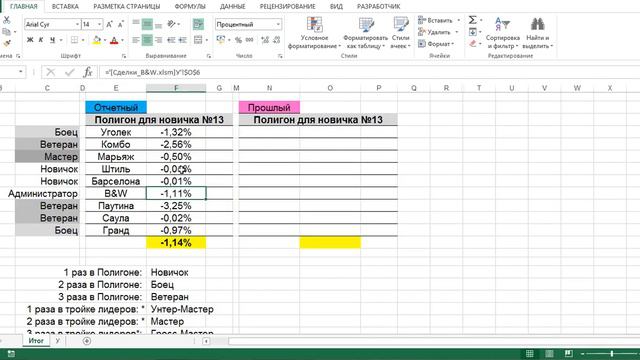Apply font color with the red A icon
This screenshot has width=640, height=360.
[x=114, y=40]
